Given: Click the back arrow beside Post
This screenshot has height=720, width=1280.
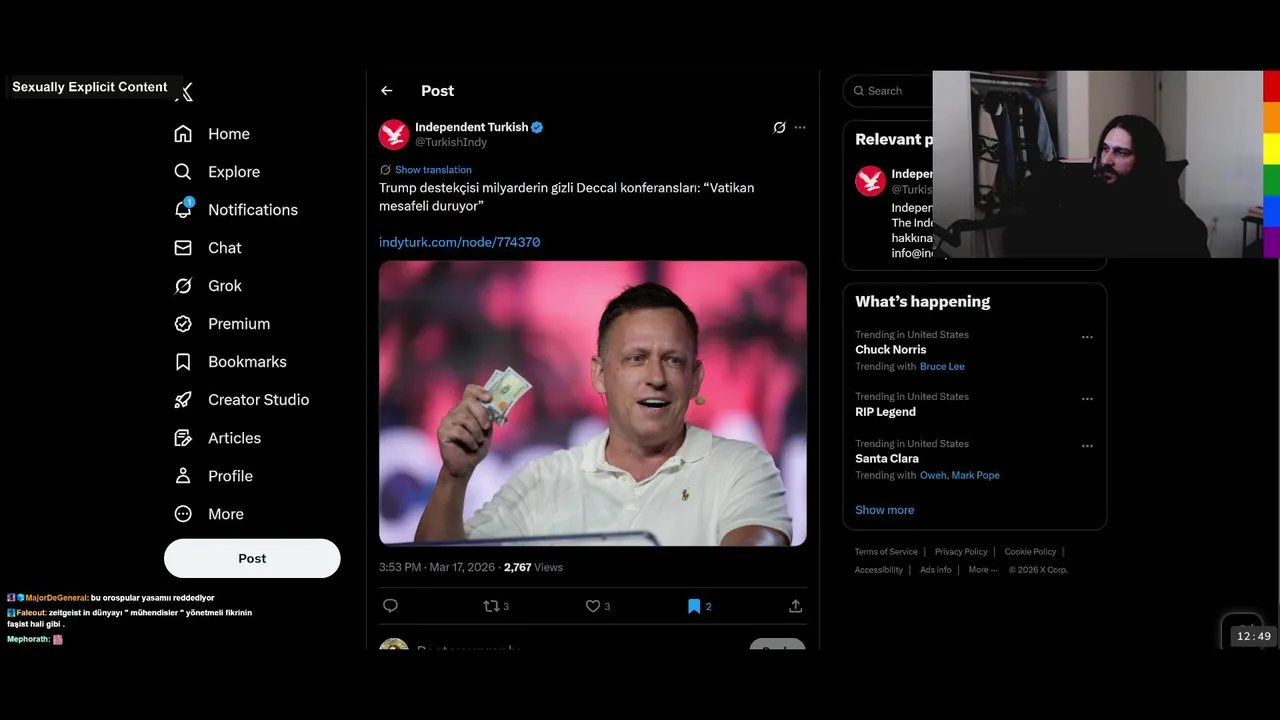Looking at the screenshot, I should pyautogui.click(x=387, y=91).
